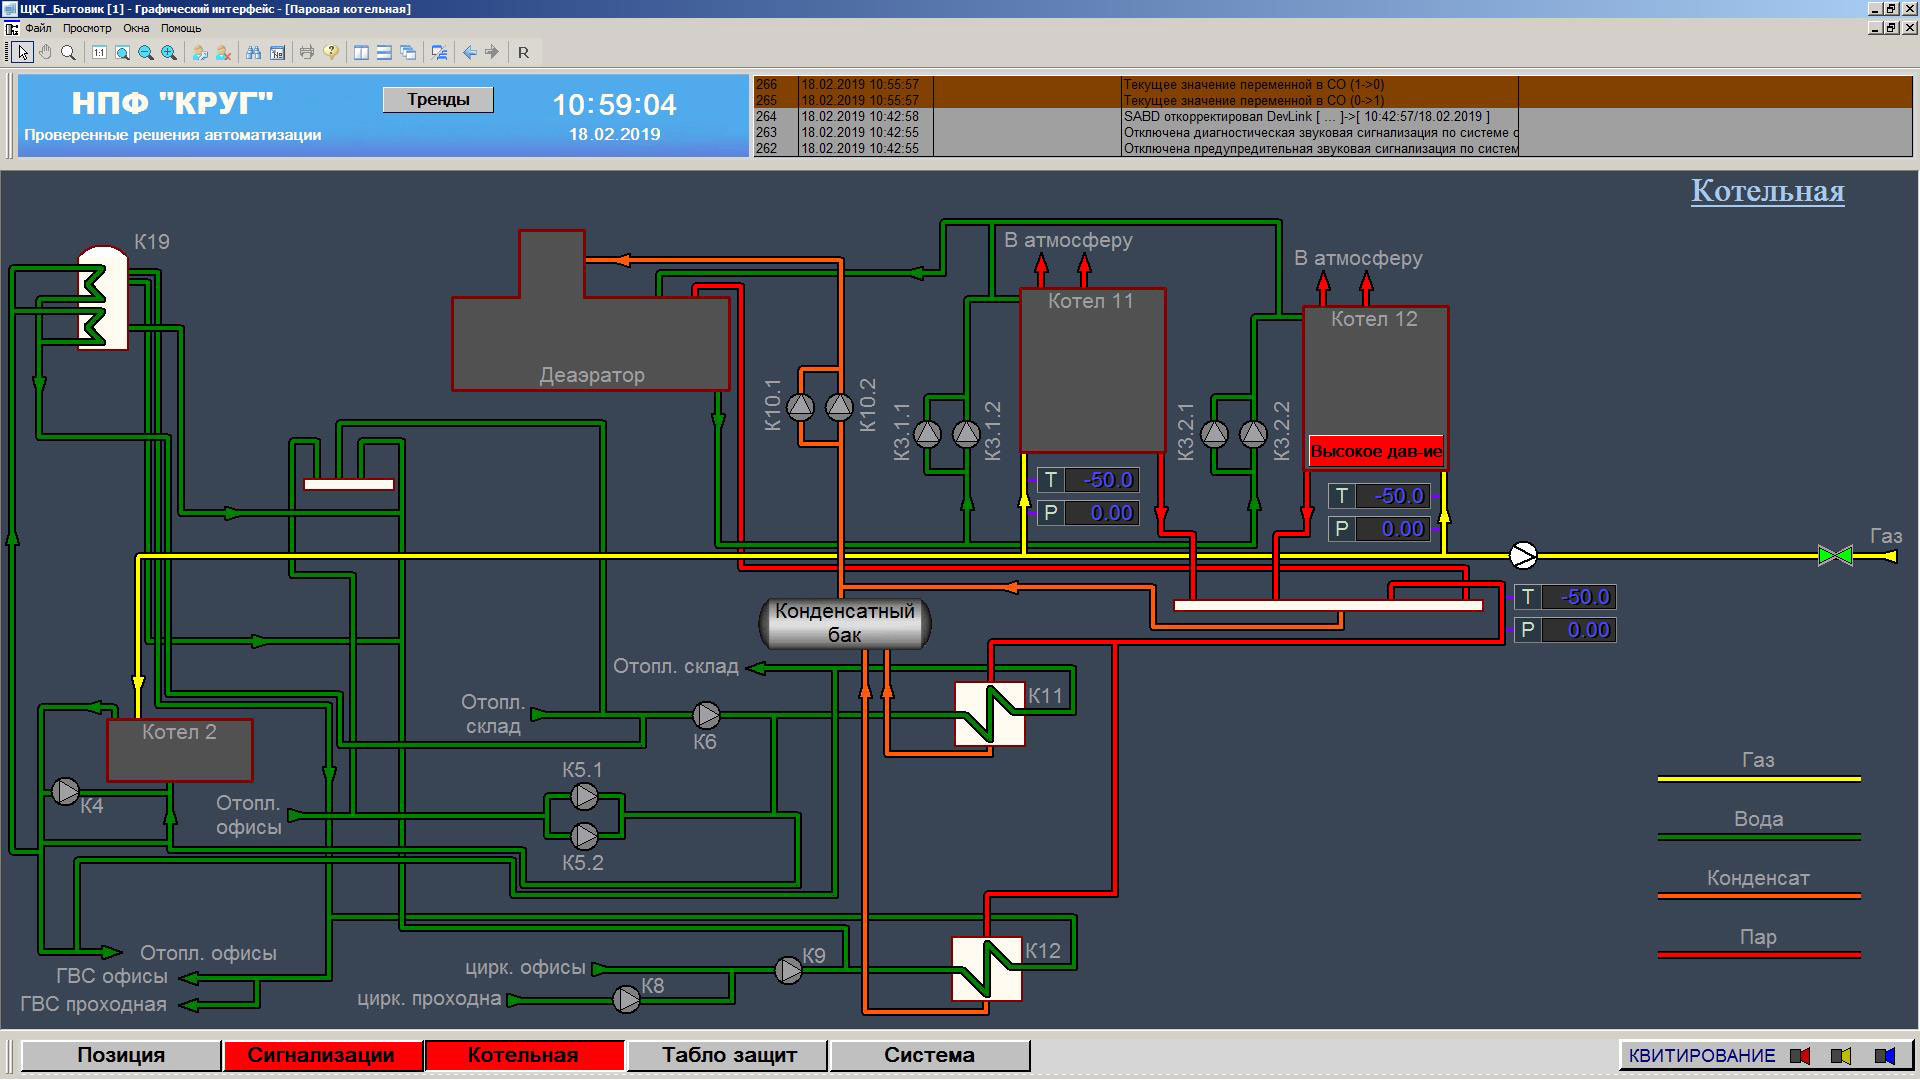
Task: Click the R toolbar button
Action: [x=523, y=52]
